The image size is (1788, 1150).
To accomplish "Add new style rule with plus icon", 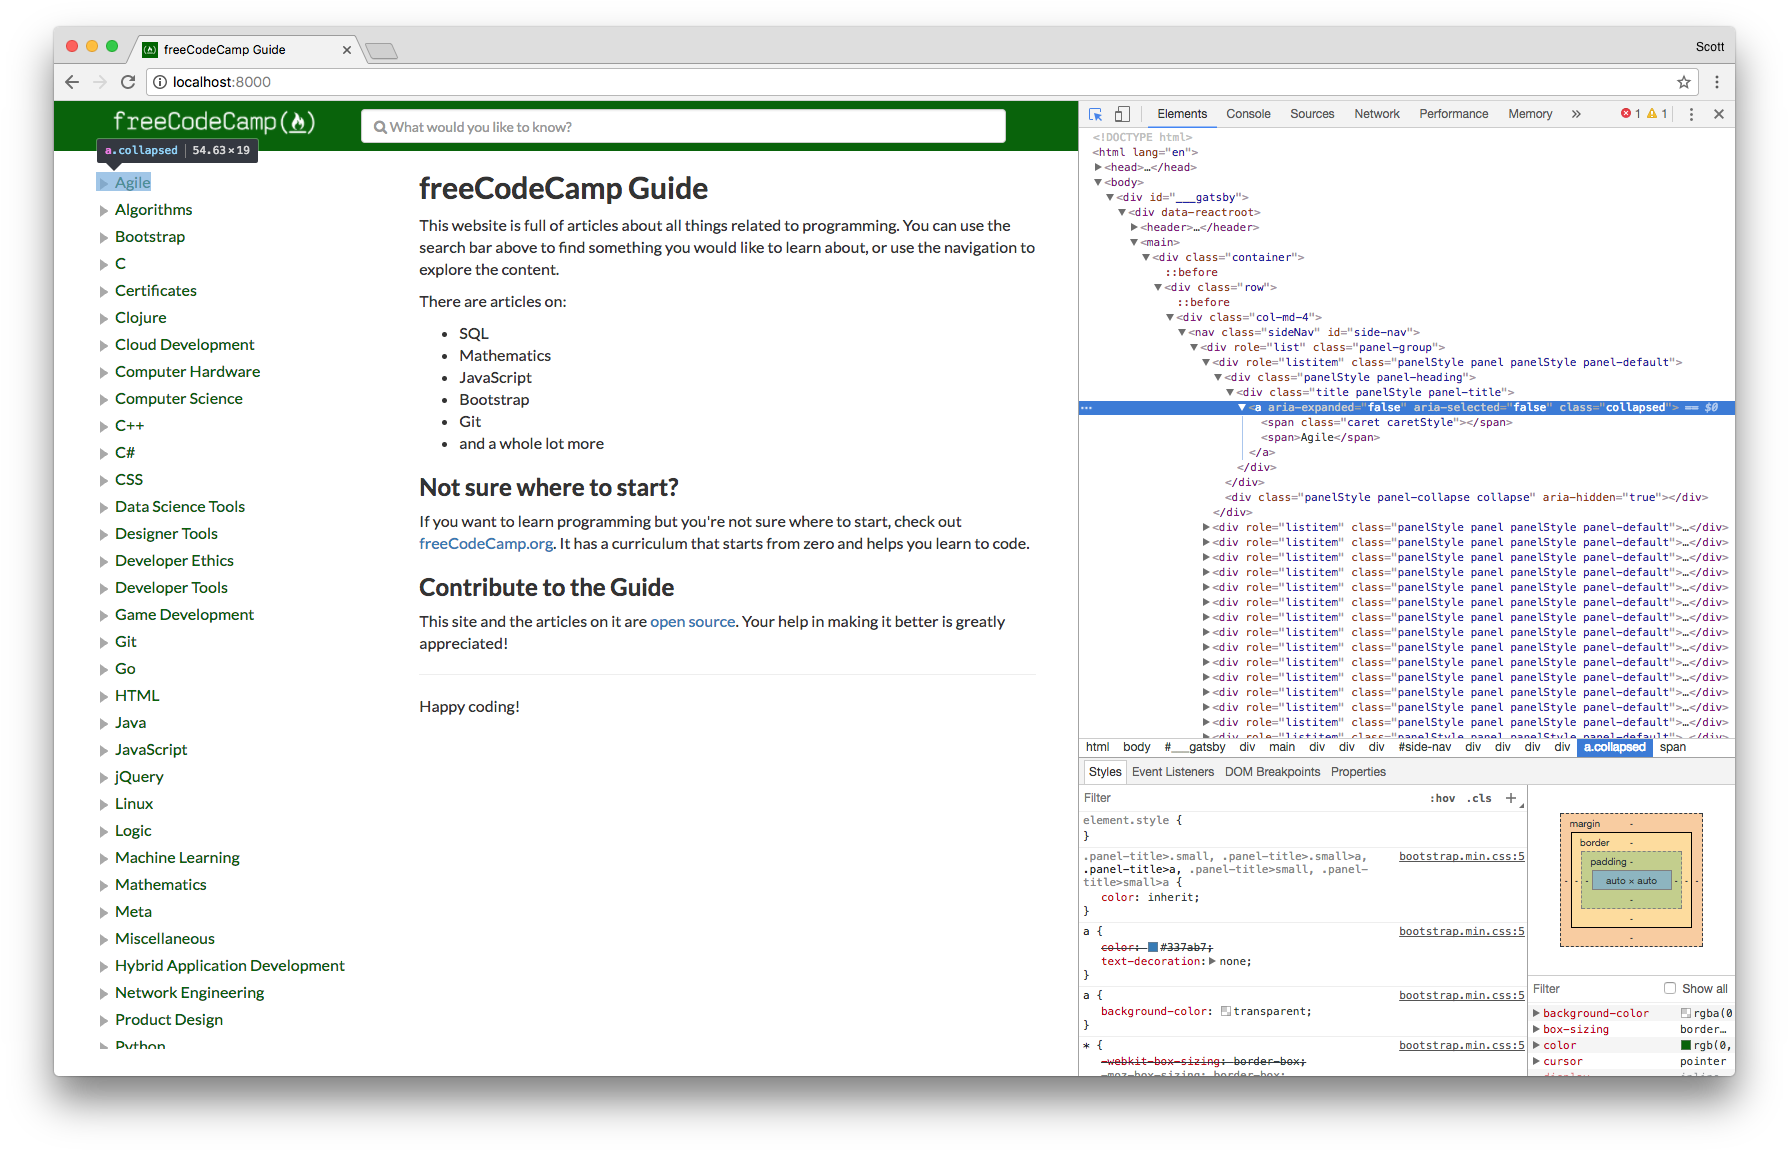I will click(1510, 798).
